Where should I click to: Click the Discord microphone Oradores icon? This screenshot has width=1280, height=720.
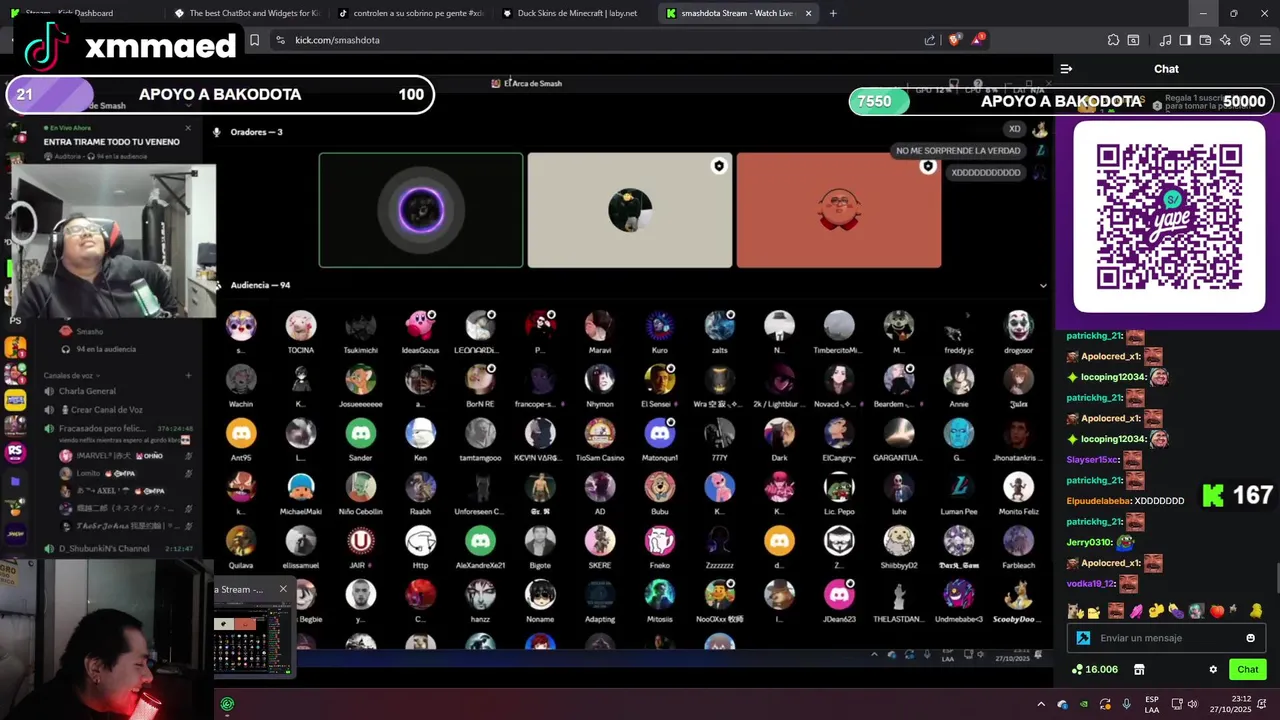(217, 132)
